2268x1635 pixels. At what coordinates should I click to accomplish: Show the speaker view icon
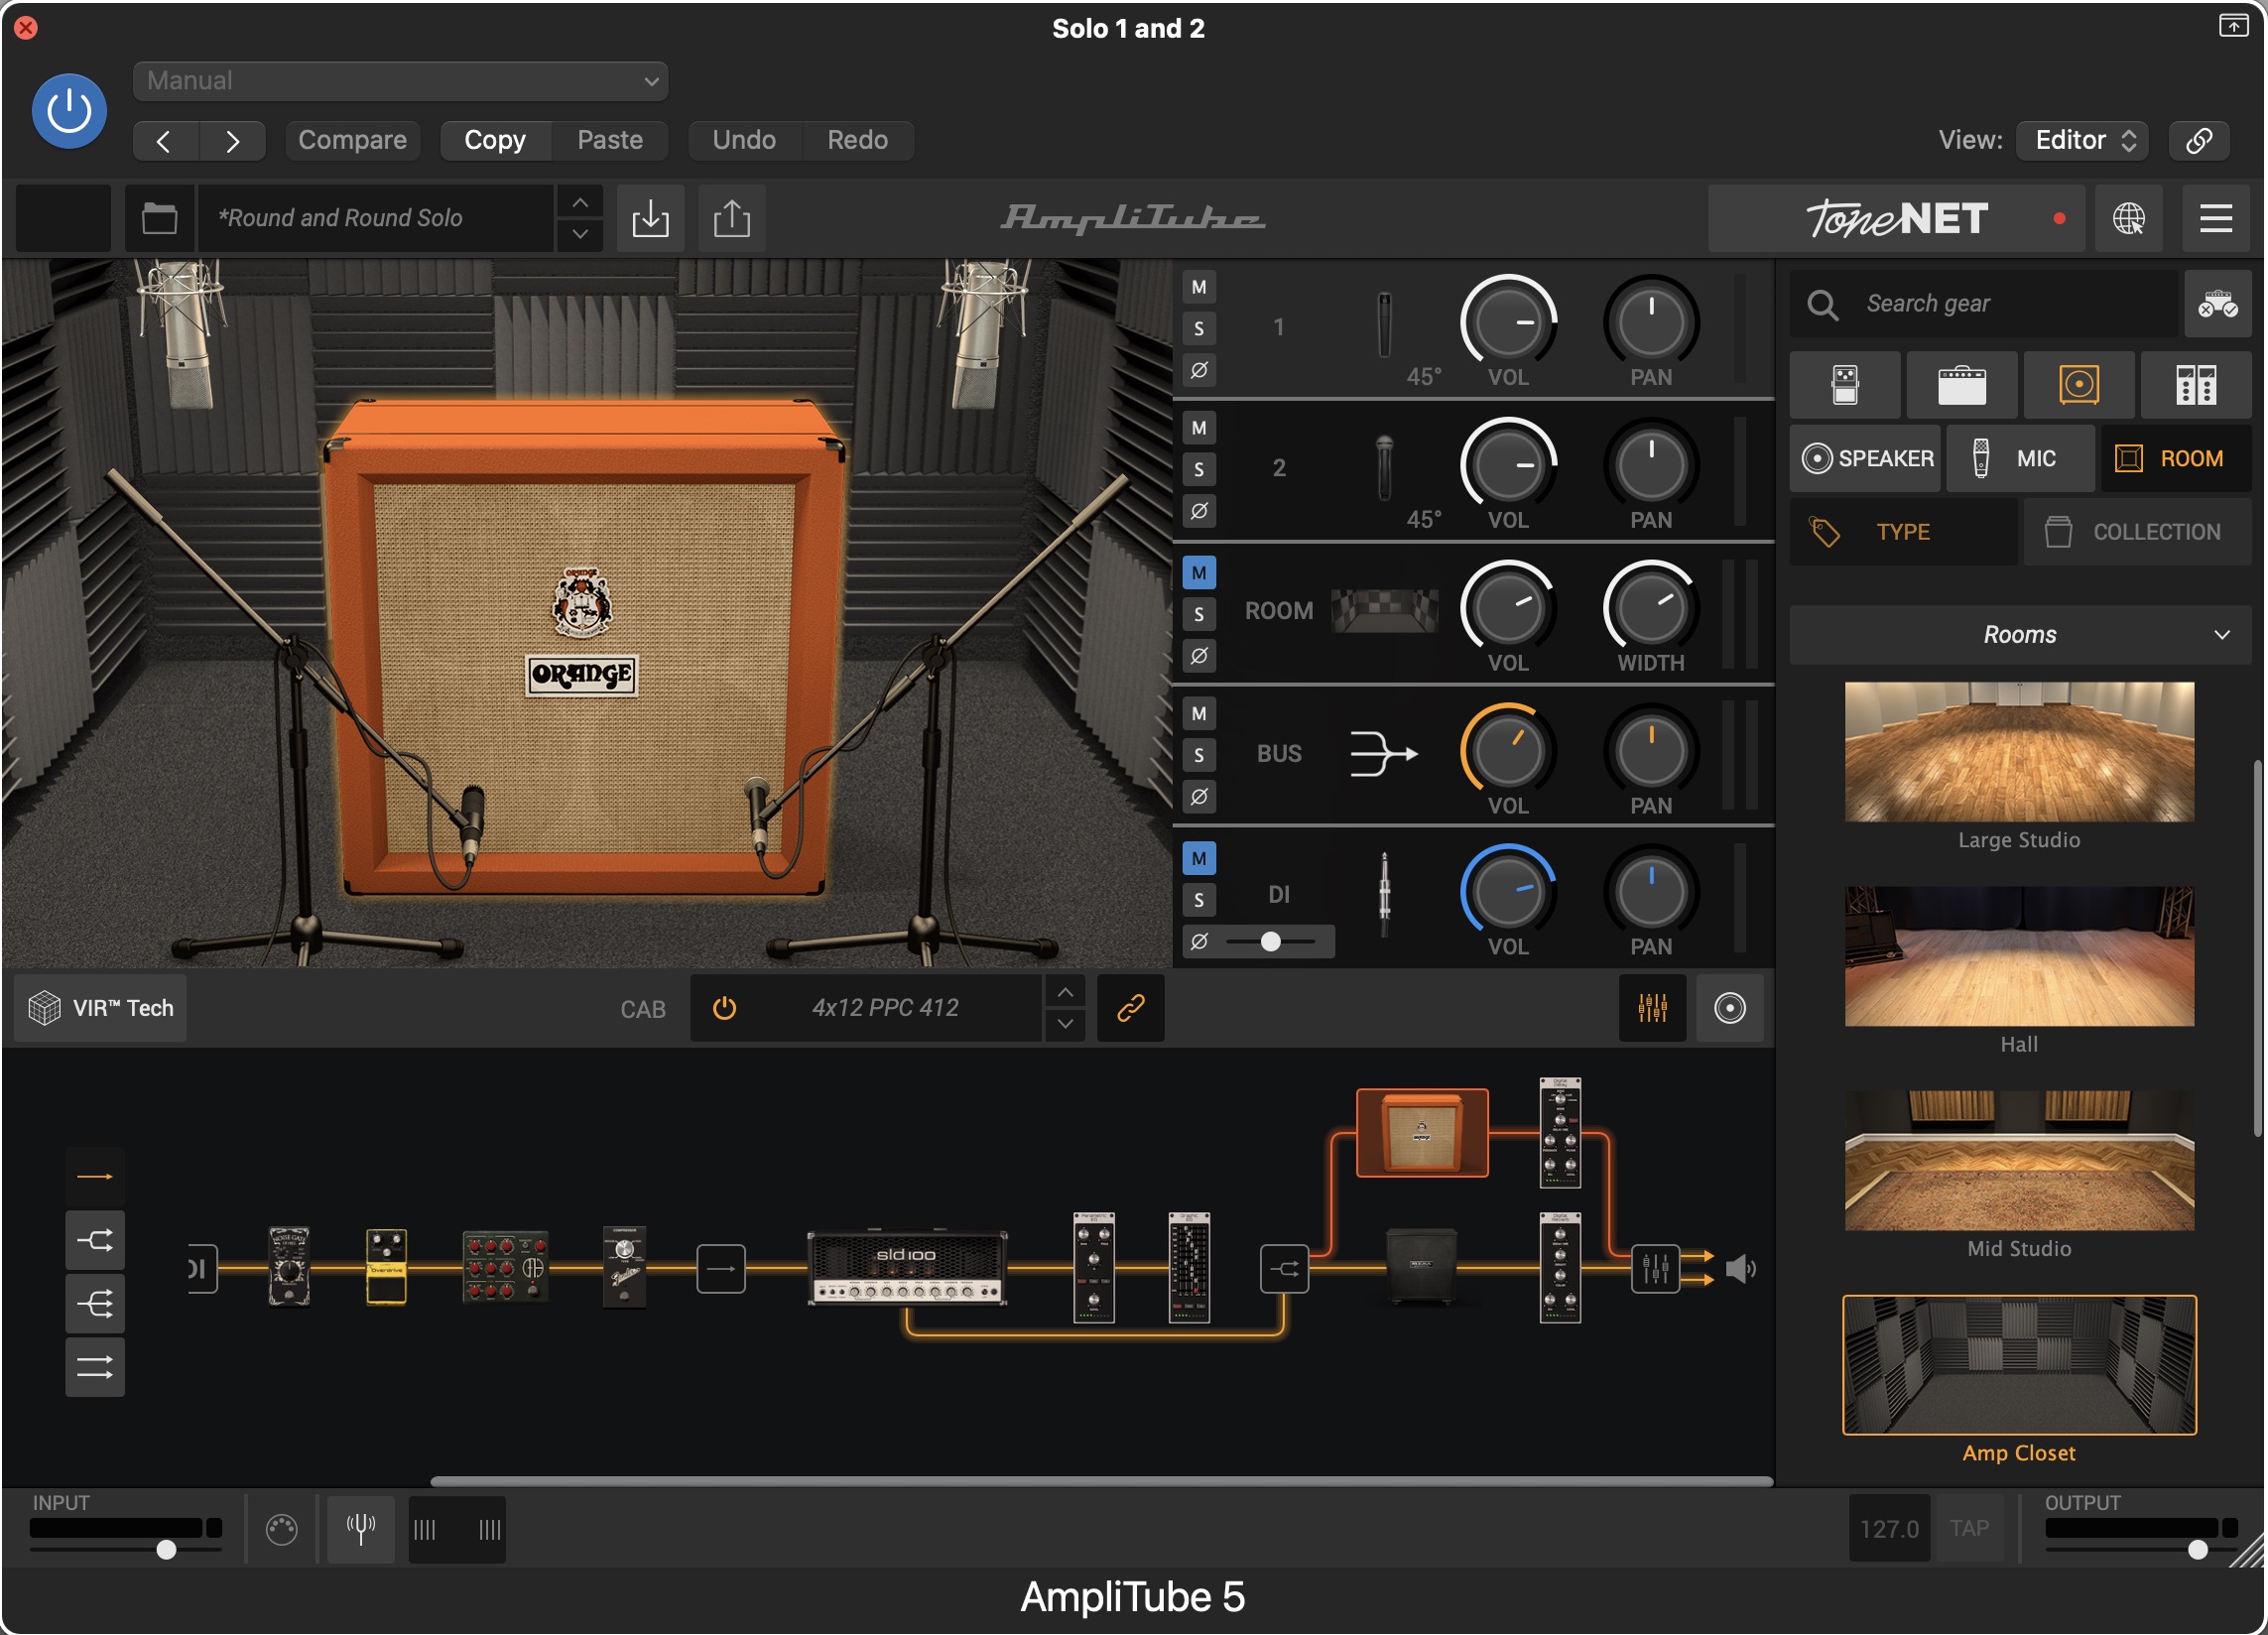(x=1729, y=1008)
